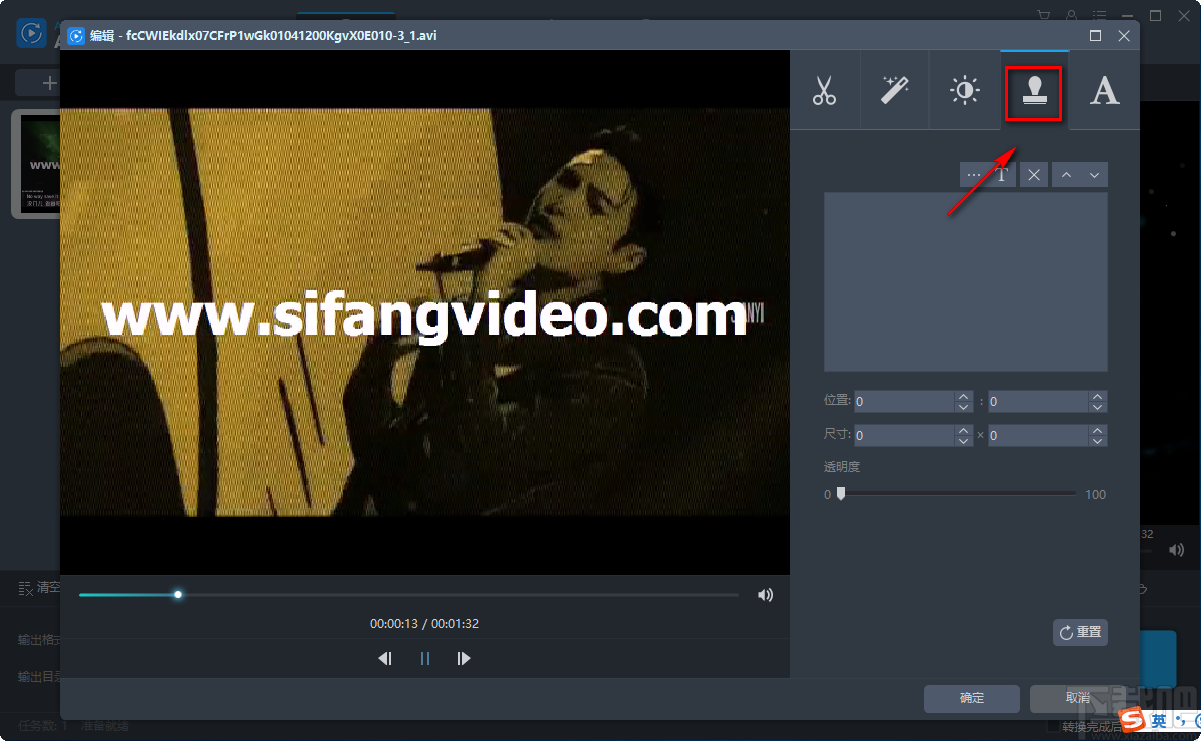Click the first size width input field
This screenshot has width=1201, height=741.
(903, 436)
